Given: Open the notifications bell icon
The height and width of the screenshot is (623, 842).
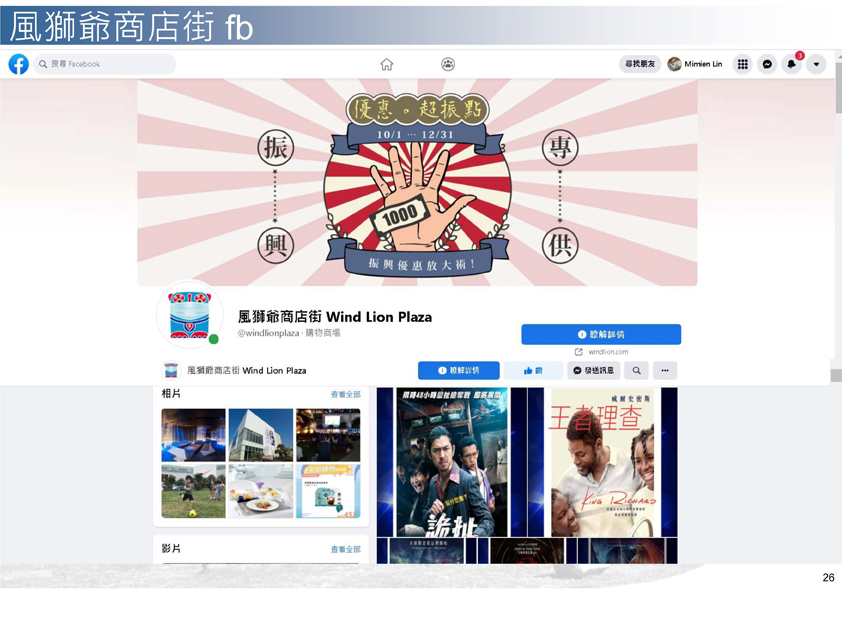Looking at the screenshot, I should 791,64.
